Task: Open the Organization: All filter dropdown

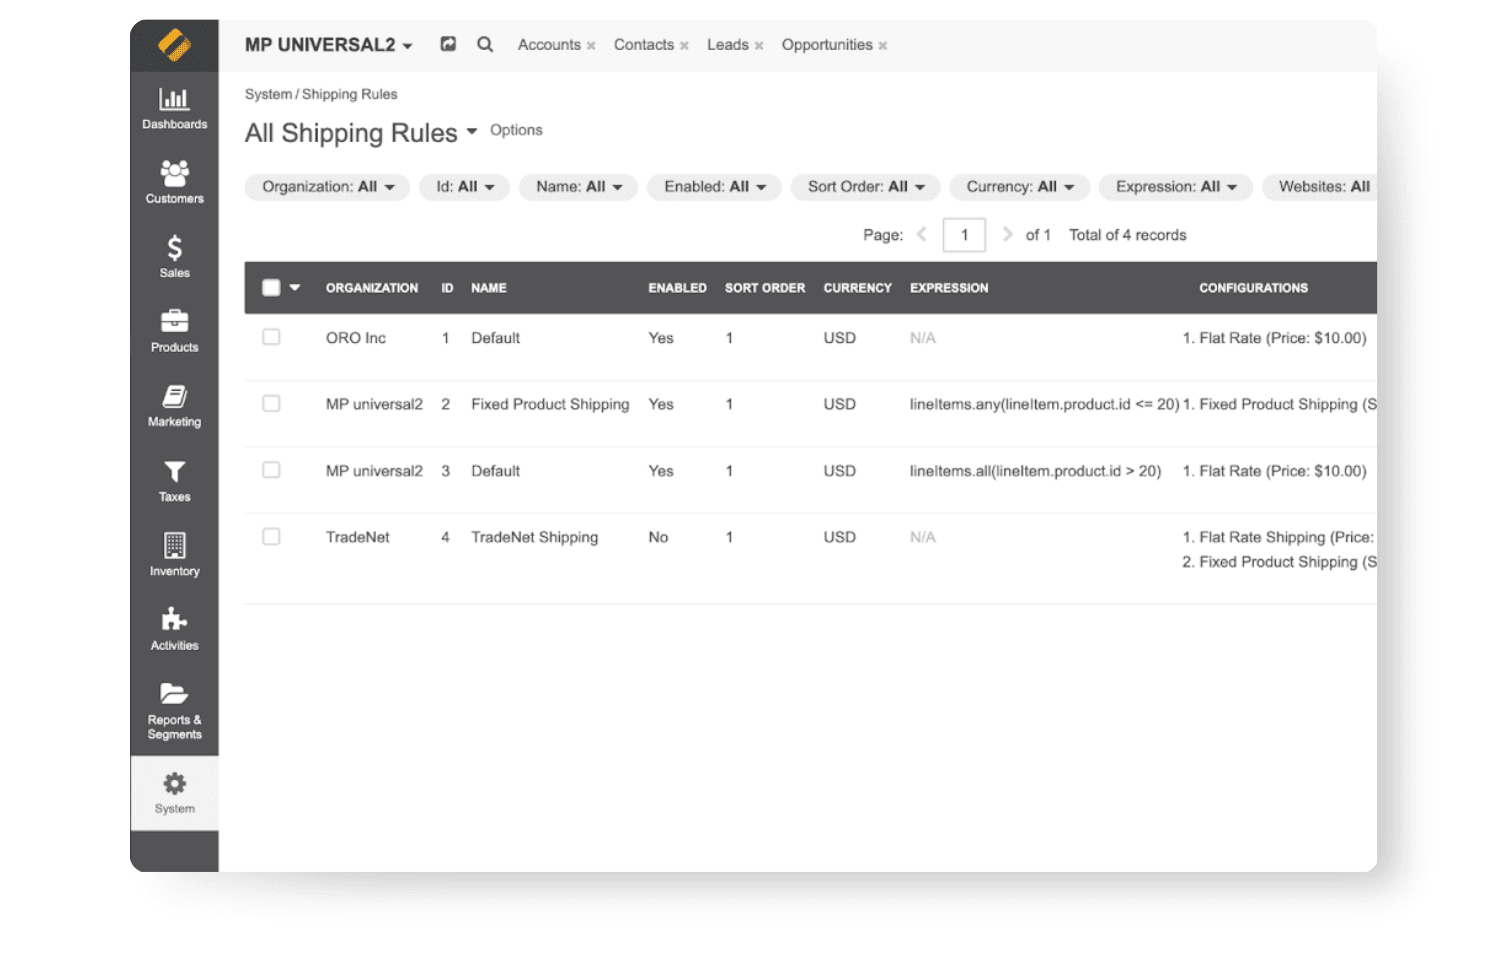Action: click(326, 187)
